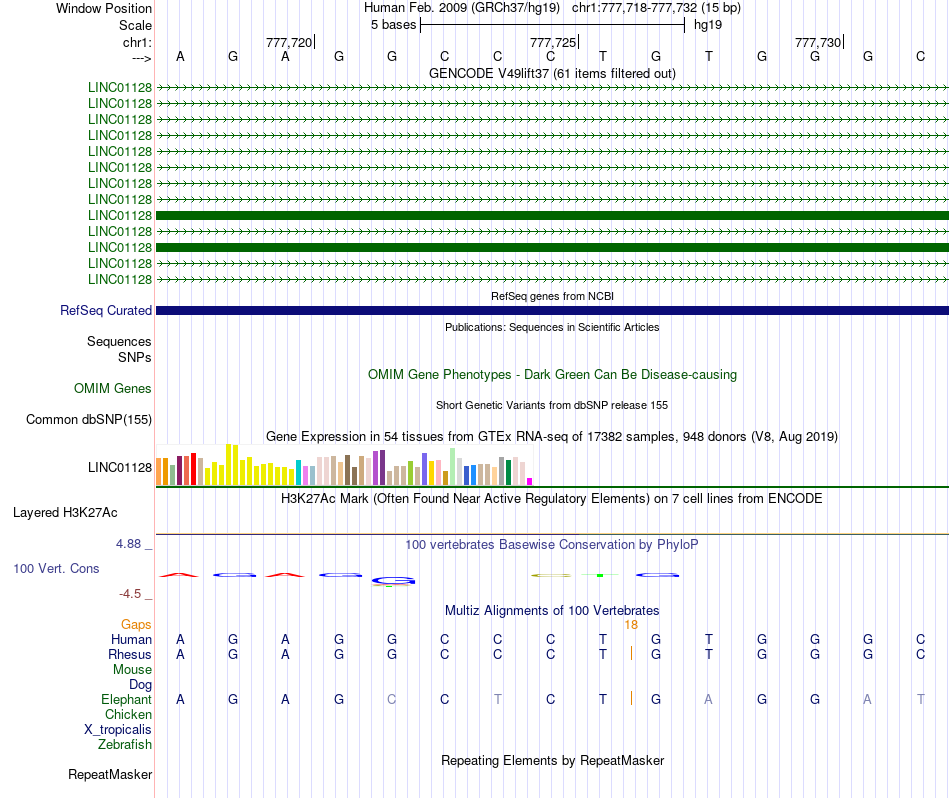950x798 pixels.
Task: Select the Rhesus species row label
Action: pyautogui.click(x=130, y=654)
